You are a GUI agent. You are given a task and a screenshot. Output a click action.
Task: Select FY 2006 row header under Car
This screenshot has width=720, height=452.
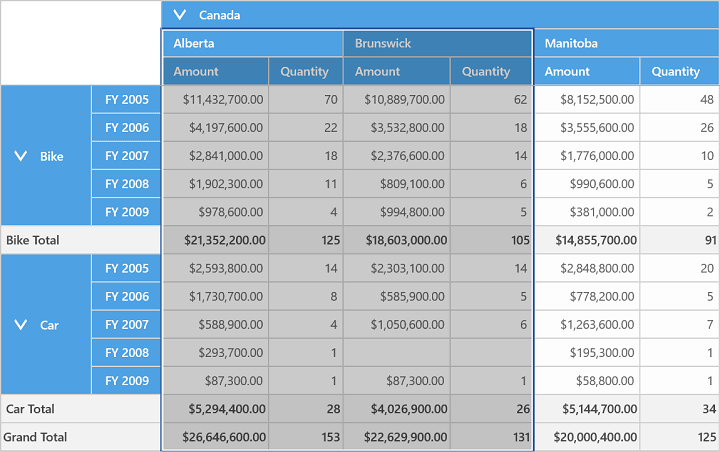[x=126, y=297]
